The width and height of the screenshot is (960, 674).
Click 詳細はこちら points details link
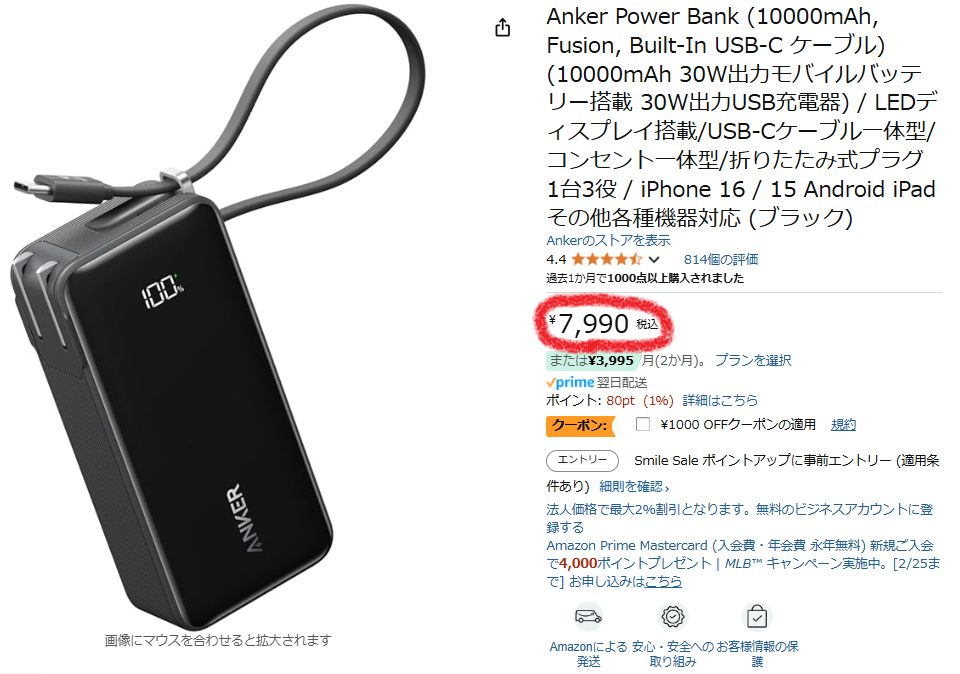(x=720, y=400)
